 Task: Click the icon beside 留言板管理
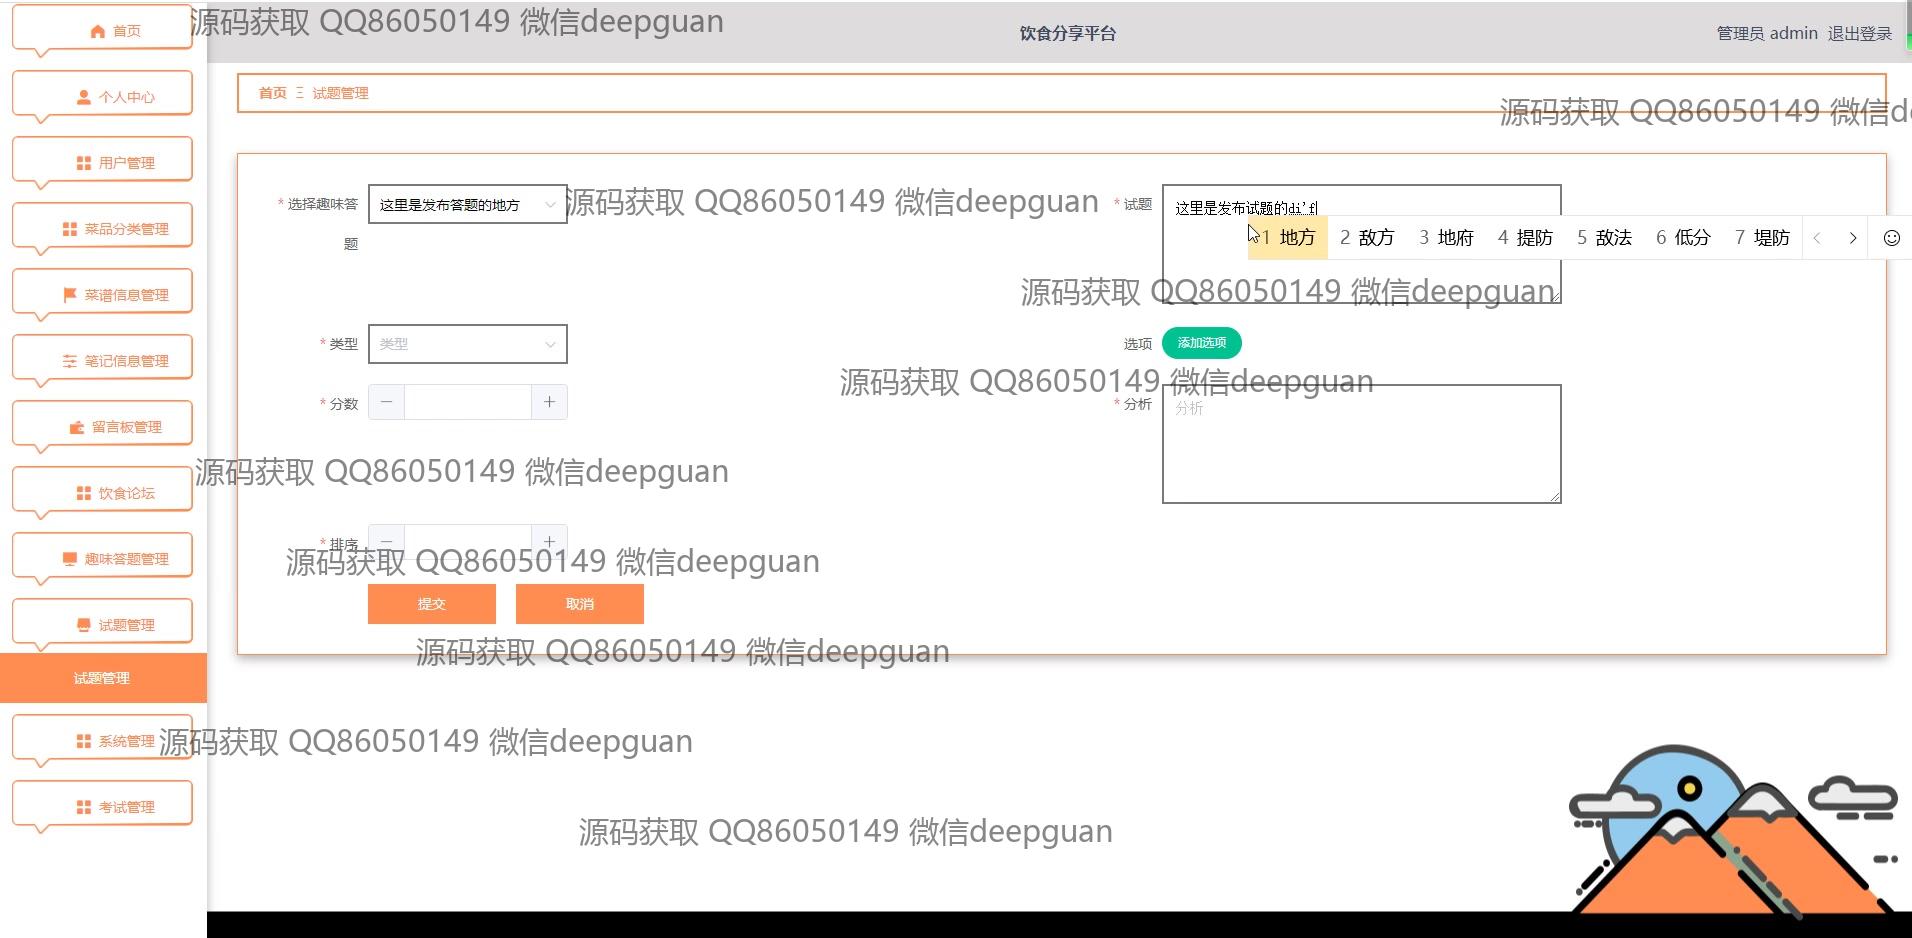[76, 427]
